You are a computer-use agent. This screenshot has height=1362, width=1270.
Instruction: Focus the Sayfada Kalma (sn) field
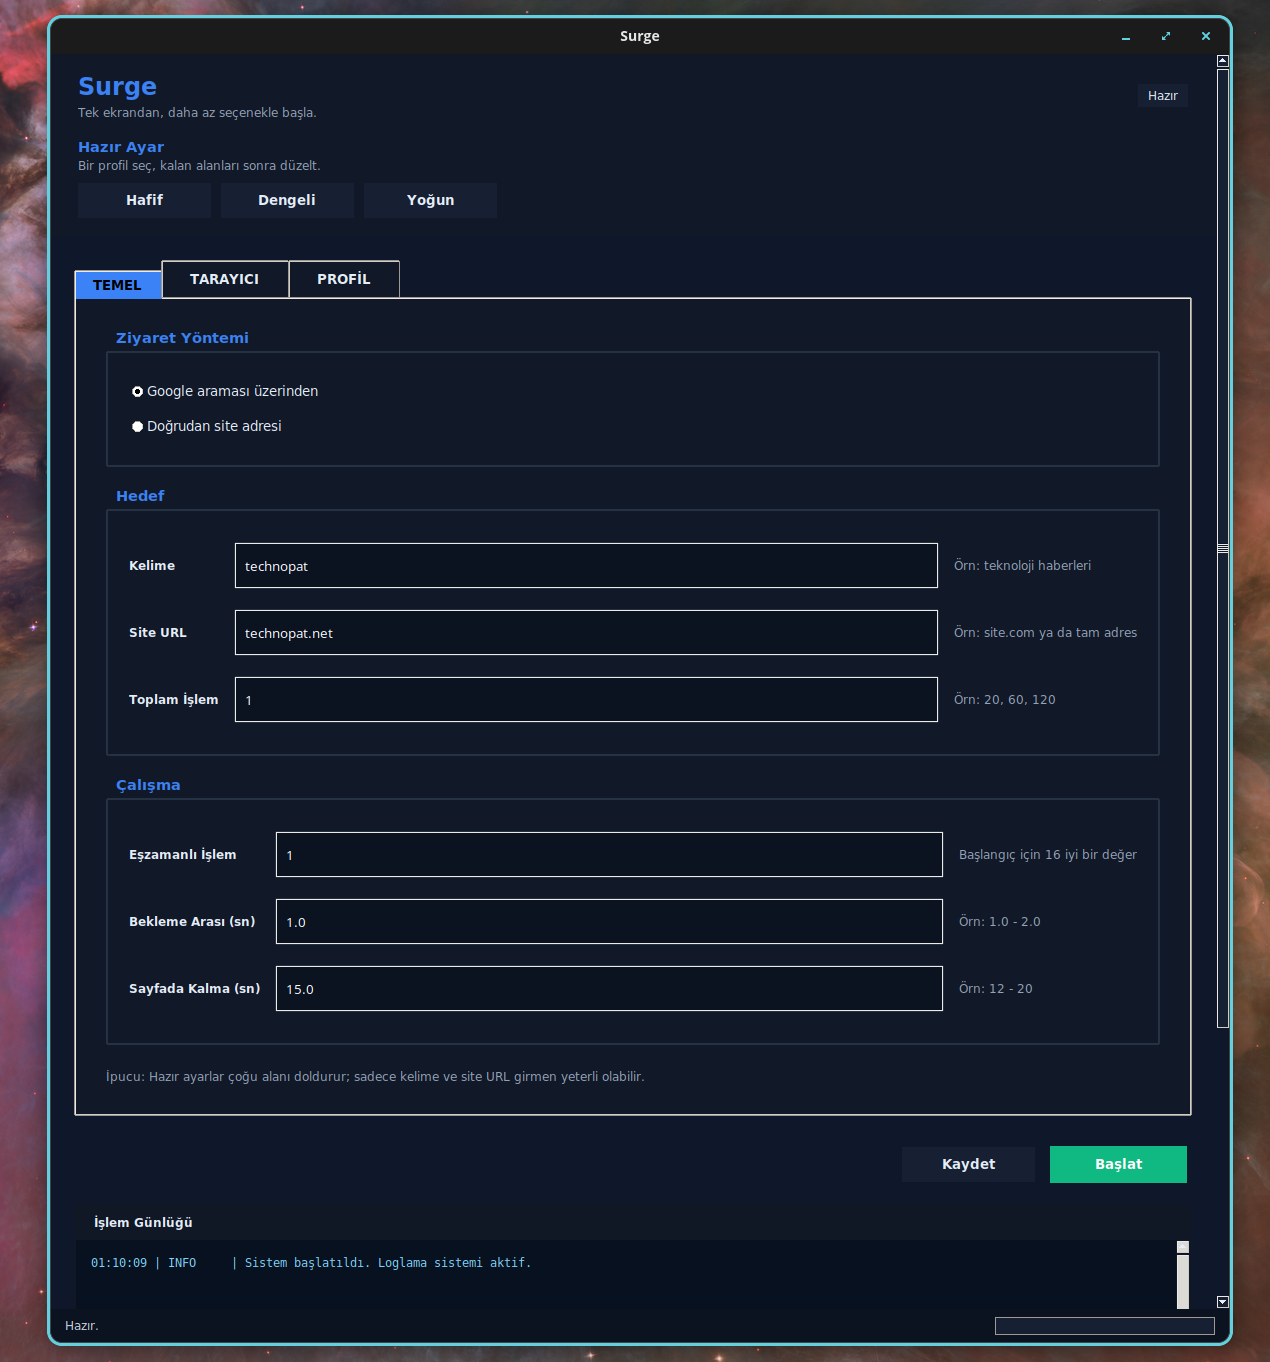(x=609, y=989)
